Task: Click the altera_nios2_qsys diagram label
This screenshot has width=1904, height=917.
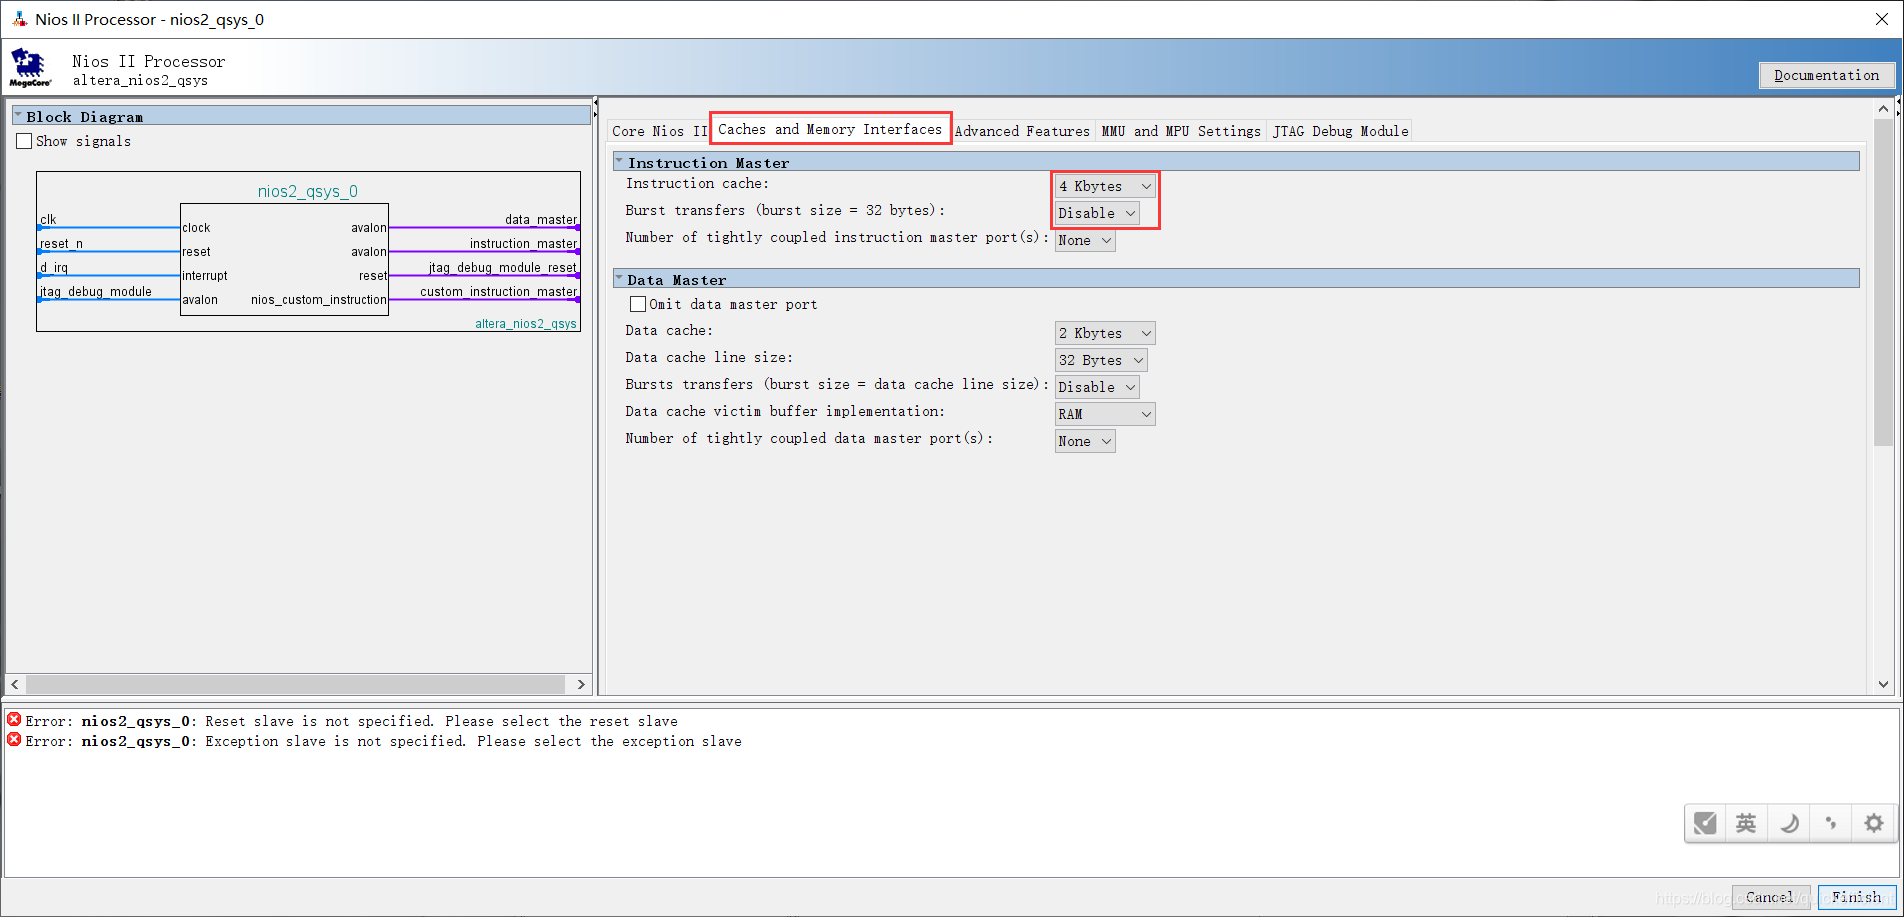Action: [x=526, y=323]
